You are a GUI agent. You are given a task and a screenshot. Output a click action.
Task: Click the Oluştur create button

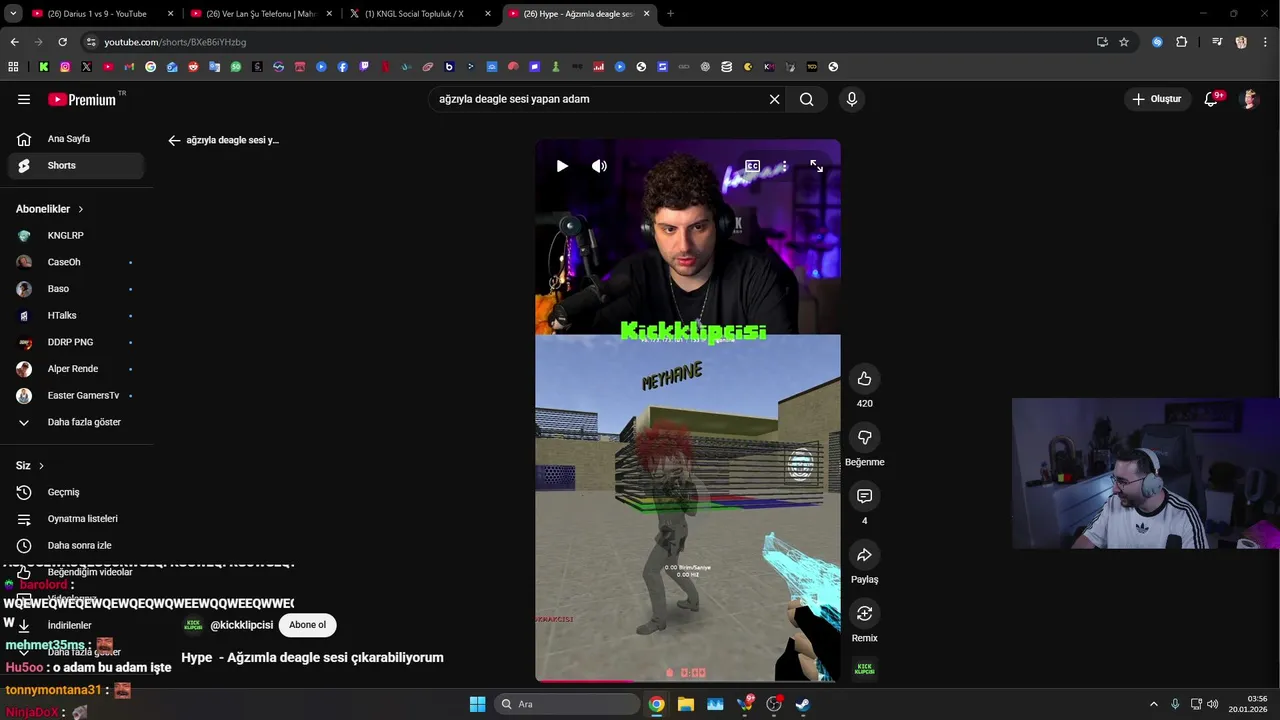click(x=1157, y=99)
